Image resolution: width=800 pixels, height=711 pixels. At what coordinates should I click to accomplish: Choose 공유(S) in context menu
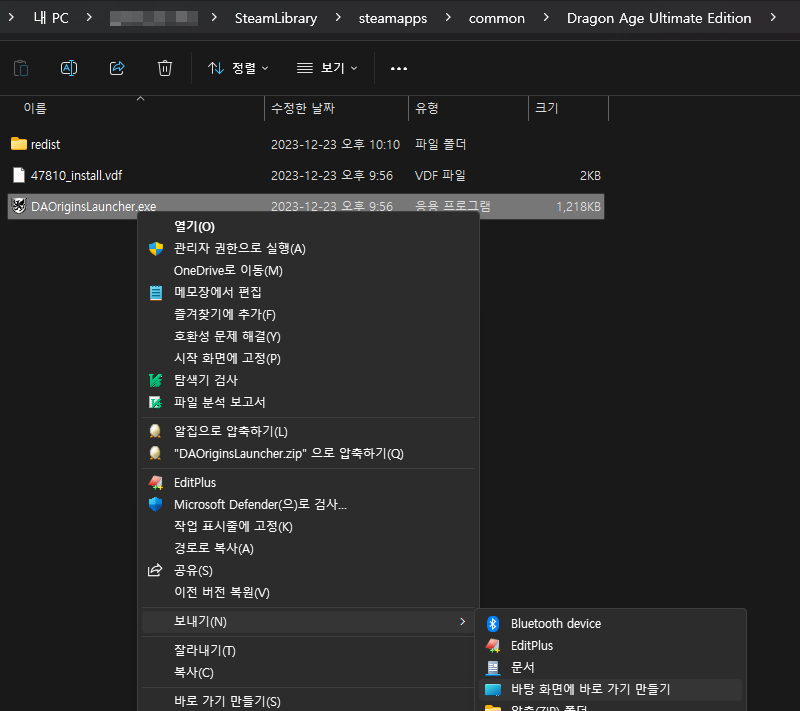309,570
